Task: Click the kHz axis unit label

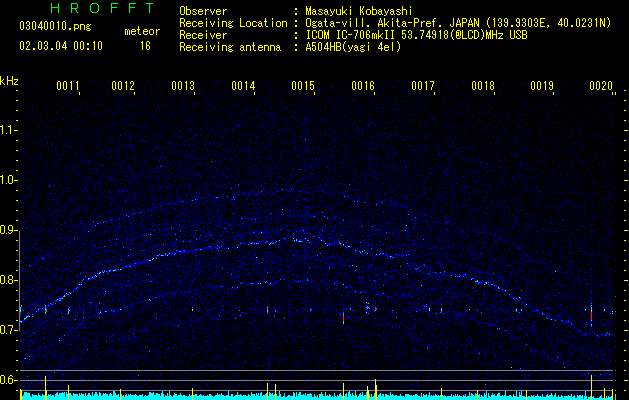Action: click(9, 81)
